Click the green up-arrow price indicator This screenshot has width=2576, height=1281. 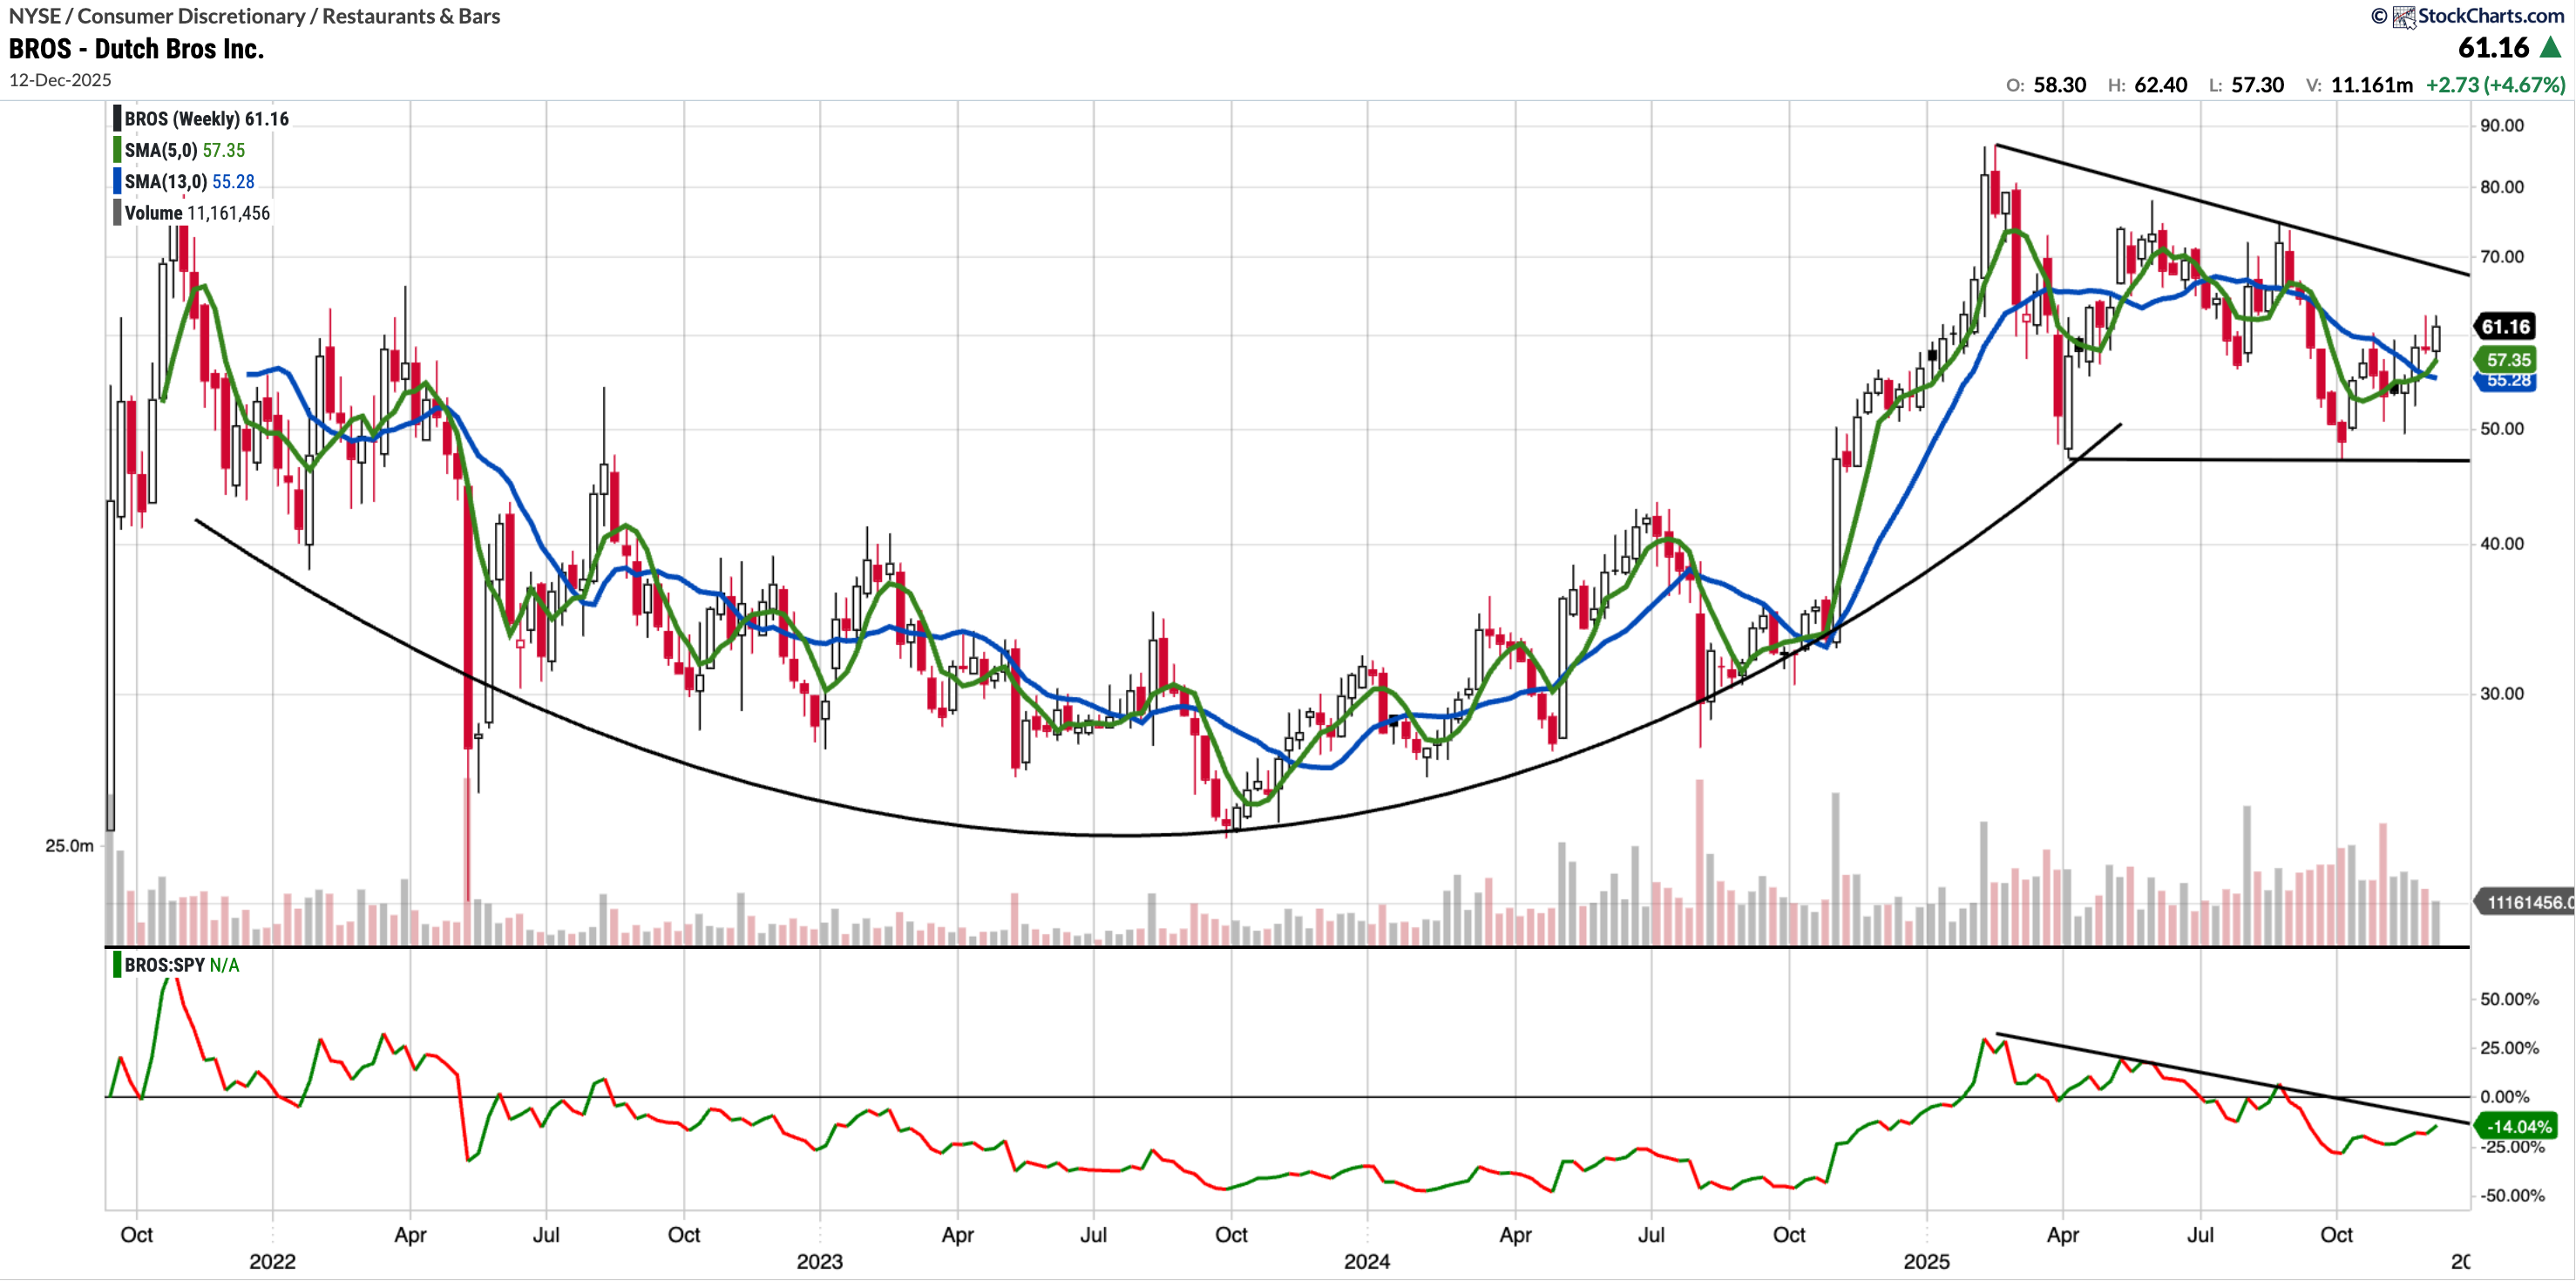click(x=2552, y=47)
